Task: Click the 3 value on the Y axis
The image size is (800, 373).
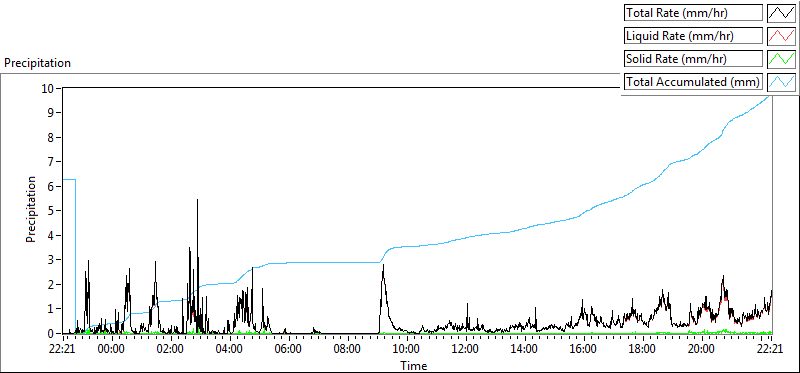Action: [52, 260]
